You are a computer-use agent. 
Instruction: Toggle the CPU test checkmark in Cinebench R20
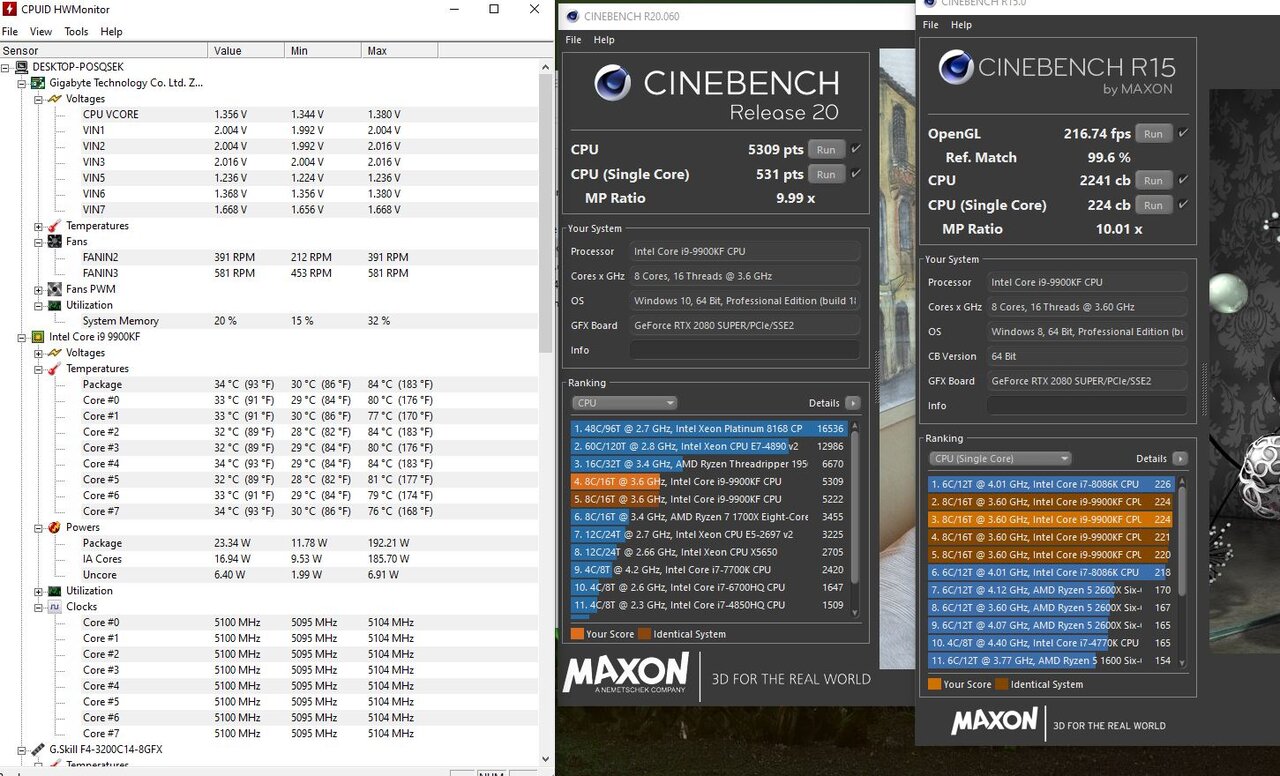coord(856,149)
